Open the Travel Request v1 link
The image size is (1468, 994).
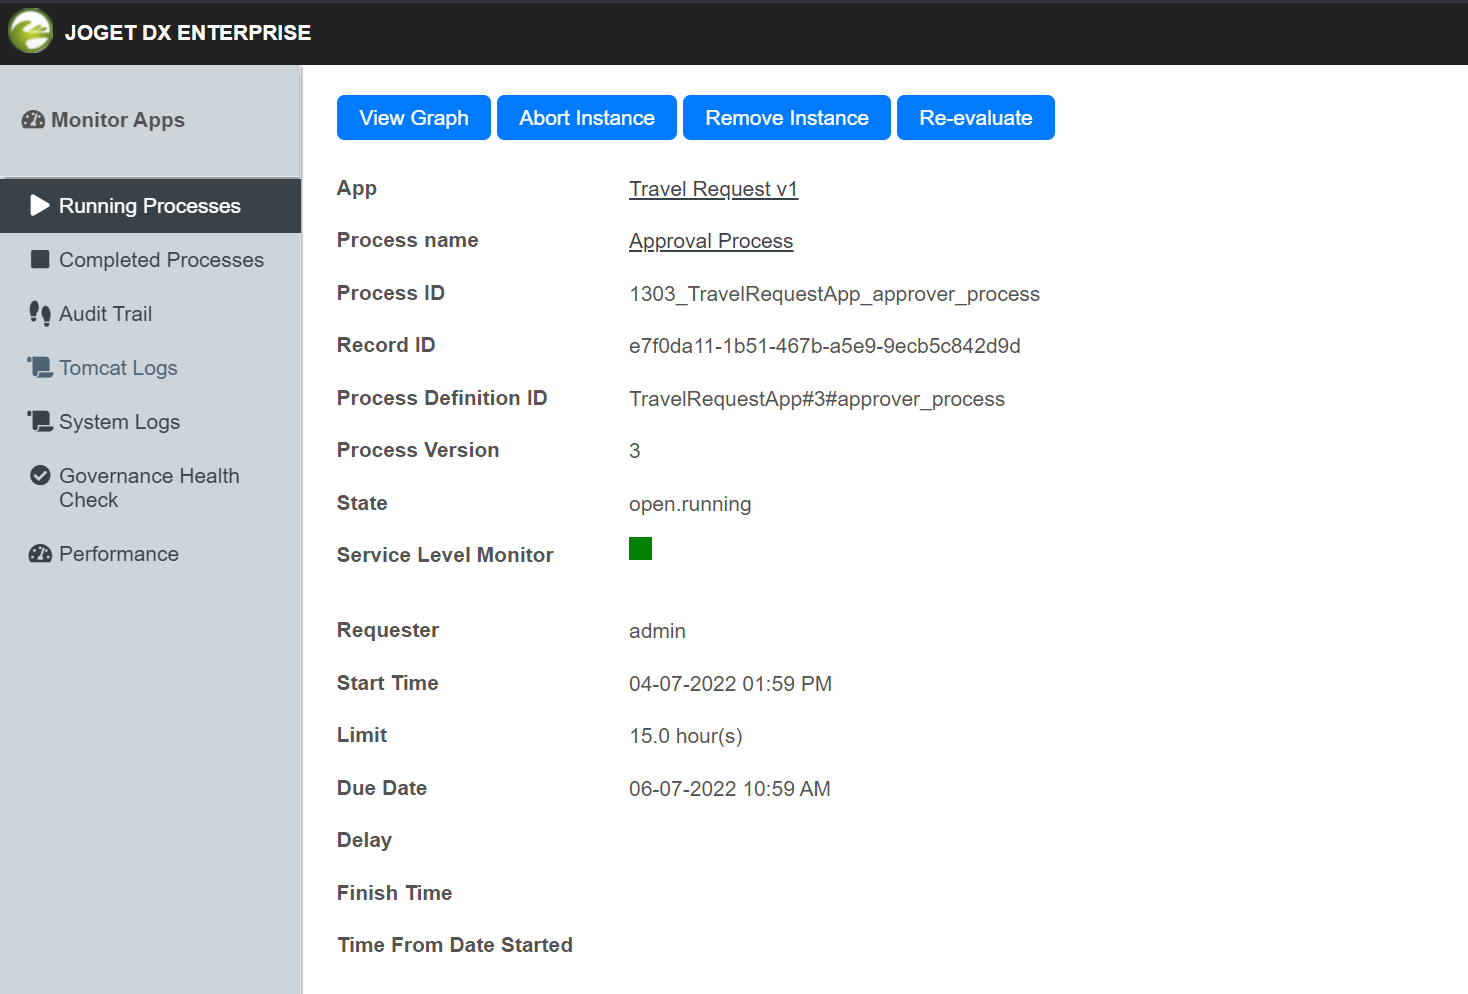pyautogui.click(x=713, y=189)
